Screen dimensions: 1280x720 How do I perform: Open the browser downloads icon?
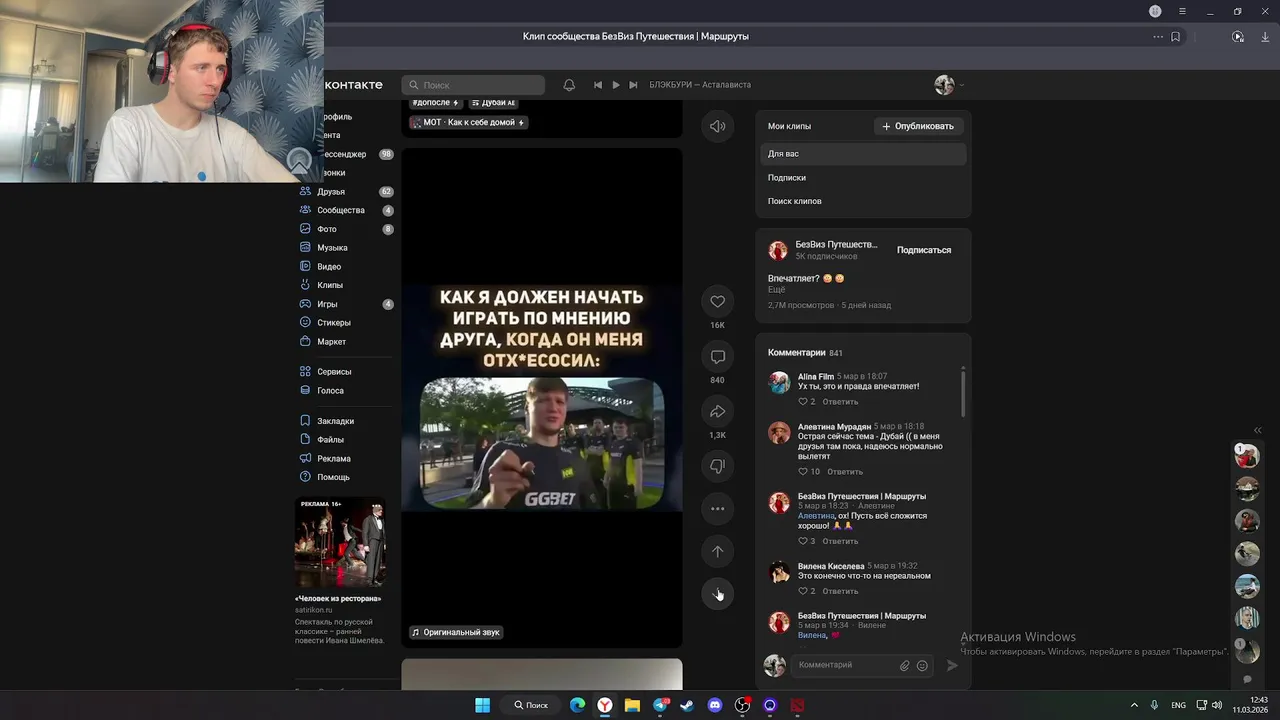(1265, 37)
